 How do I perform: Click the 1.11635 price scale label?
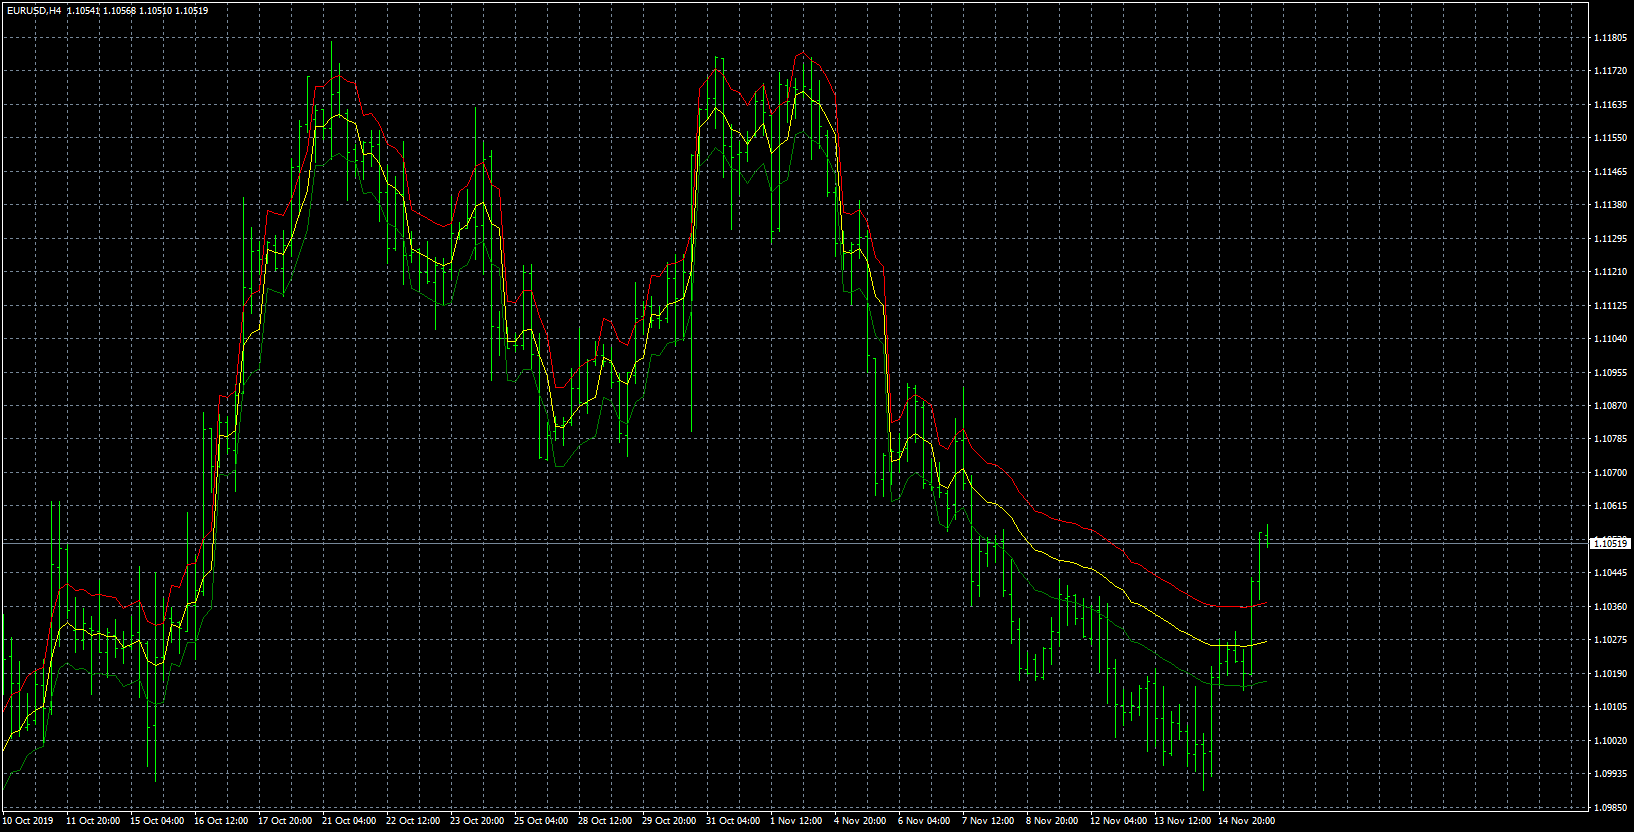[1609, 105]
